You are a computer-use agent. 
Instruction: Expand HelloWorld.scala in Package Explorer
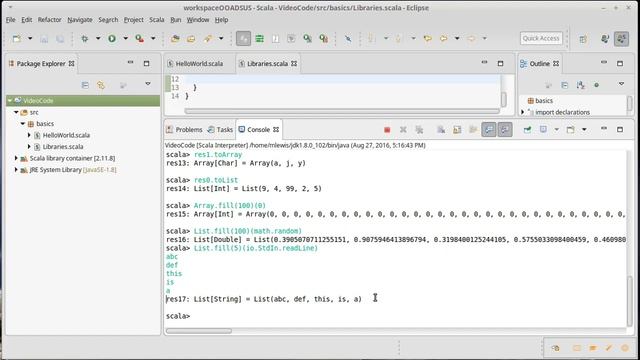(29, 135)
